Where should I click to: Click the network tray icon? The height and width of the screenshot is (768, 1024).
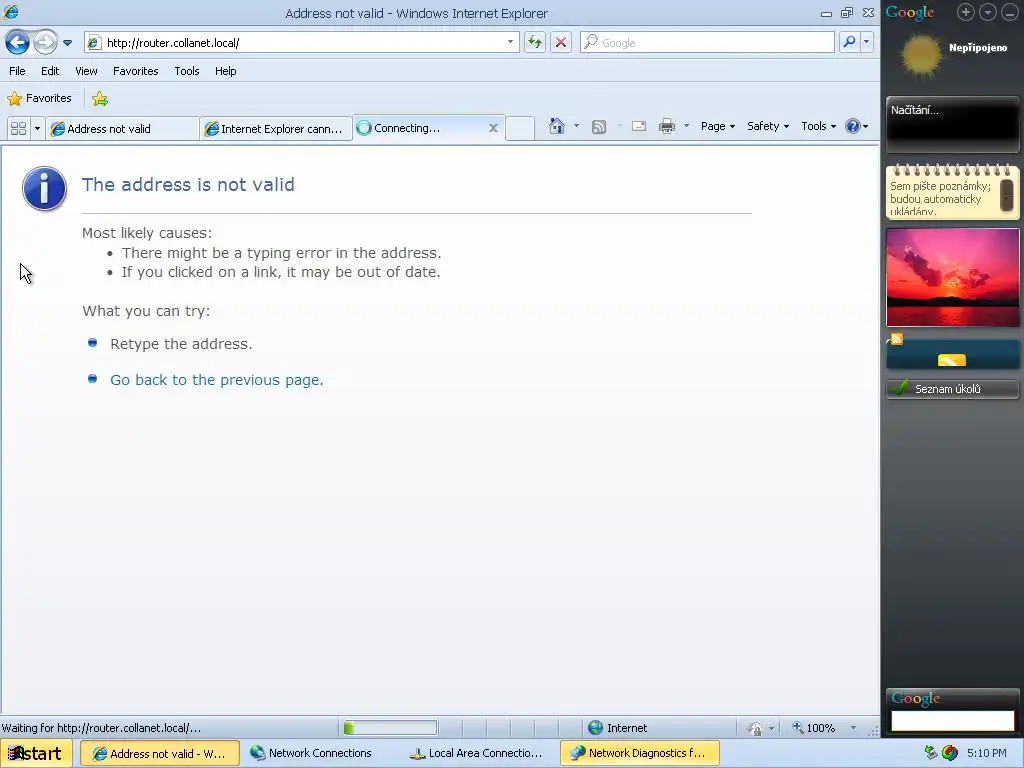[x=931, y=753]
